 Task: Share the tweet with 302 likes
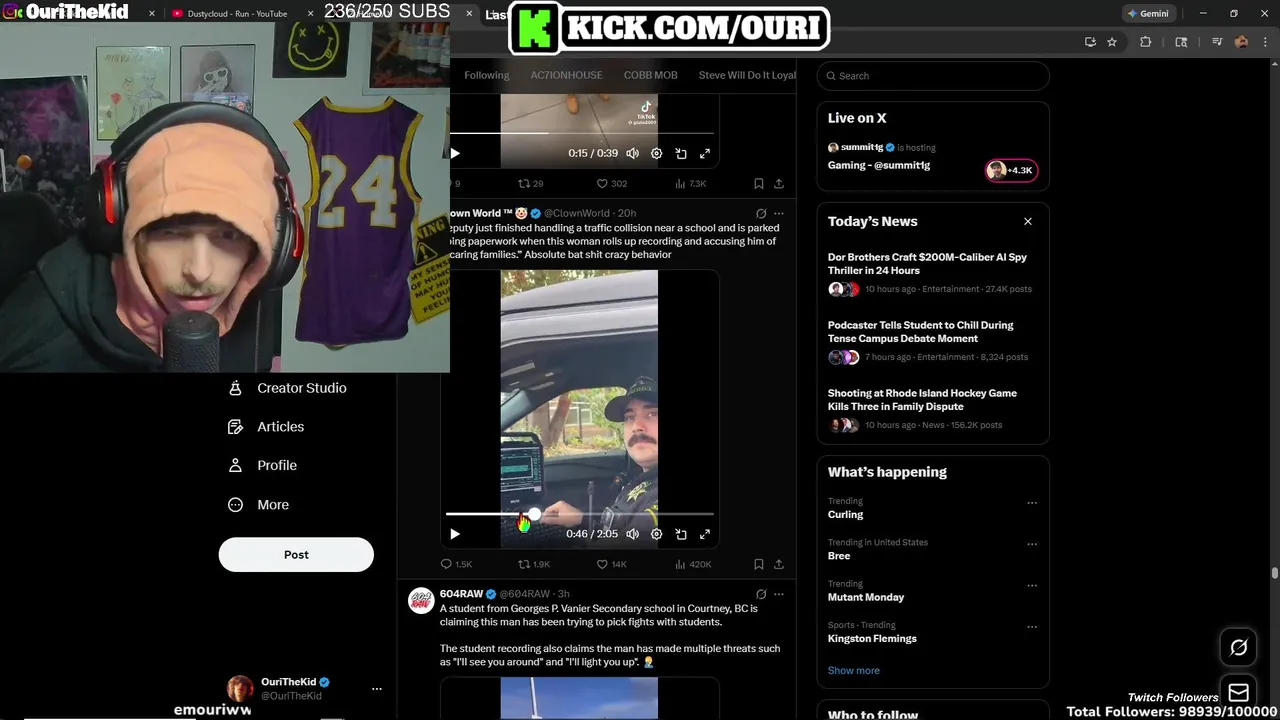(779, 184)
